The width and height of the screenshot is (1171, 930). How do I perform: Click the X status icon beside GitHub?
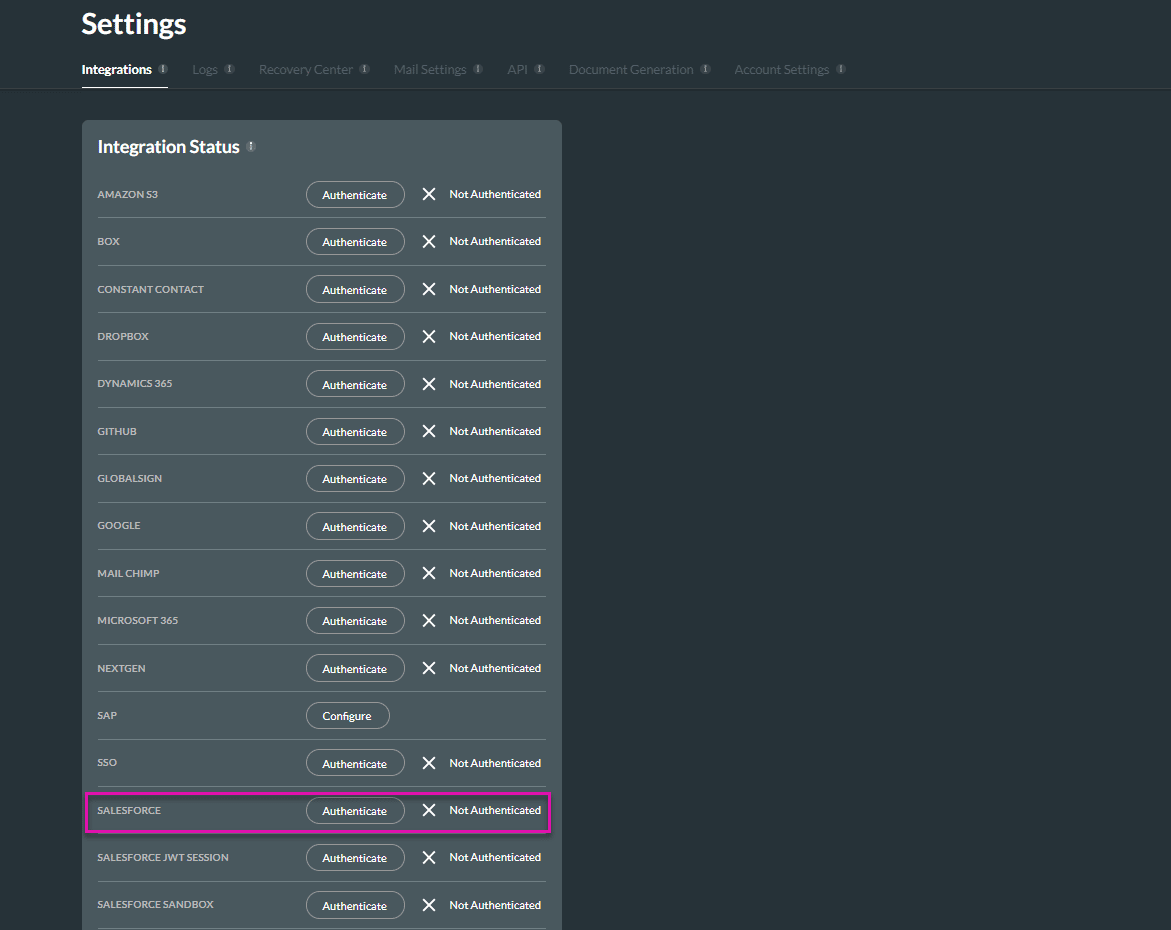tap(428, 431)
